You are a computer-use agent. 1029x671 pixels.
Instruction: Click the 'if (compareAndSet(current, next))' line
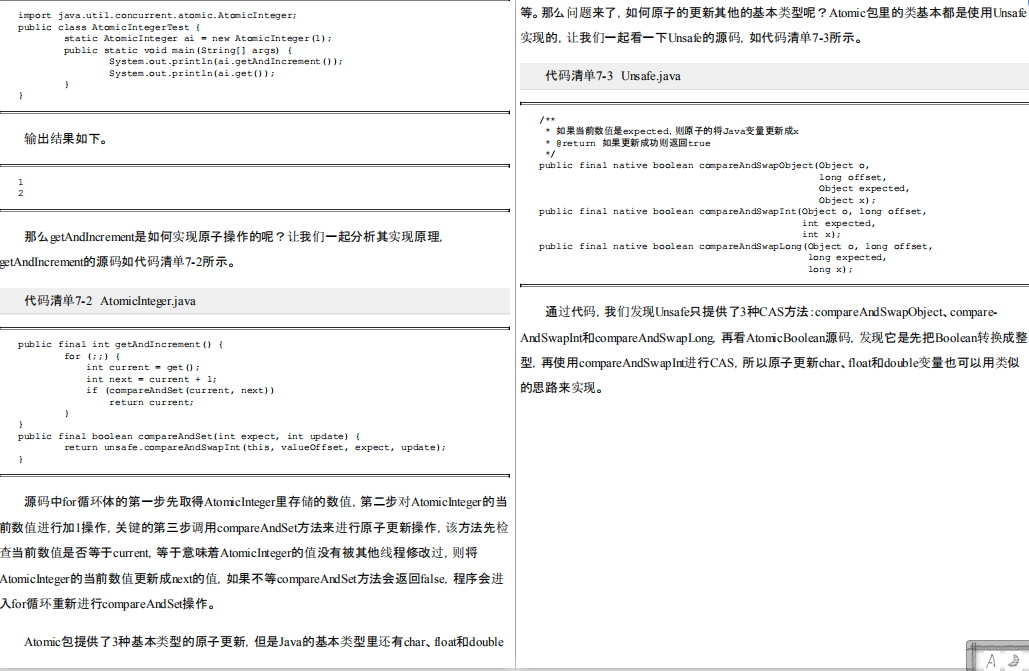click(180, 390)
